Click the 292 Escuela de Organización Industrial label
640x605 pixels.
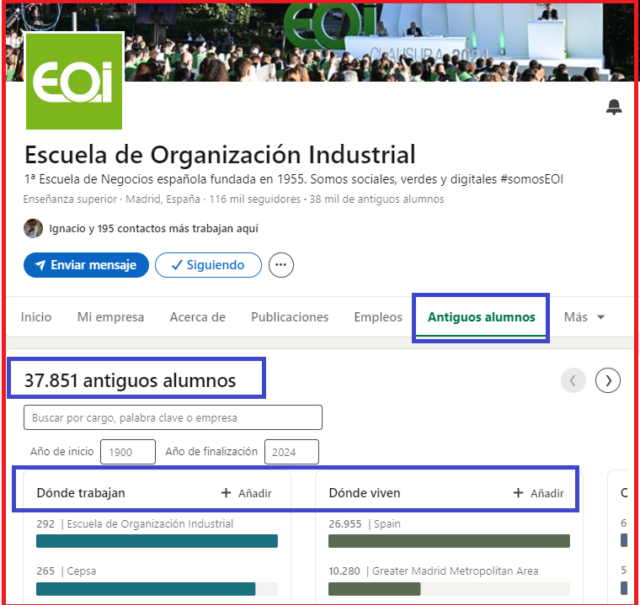pyautogui.click(x=135, y=524)
